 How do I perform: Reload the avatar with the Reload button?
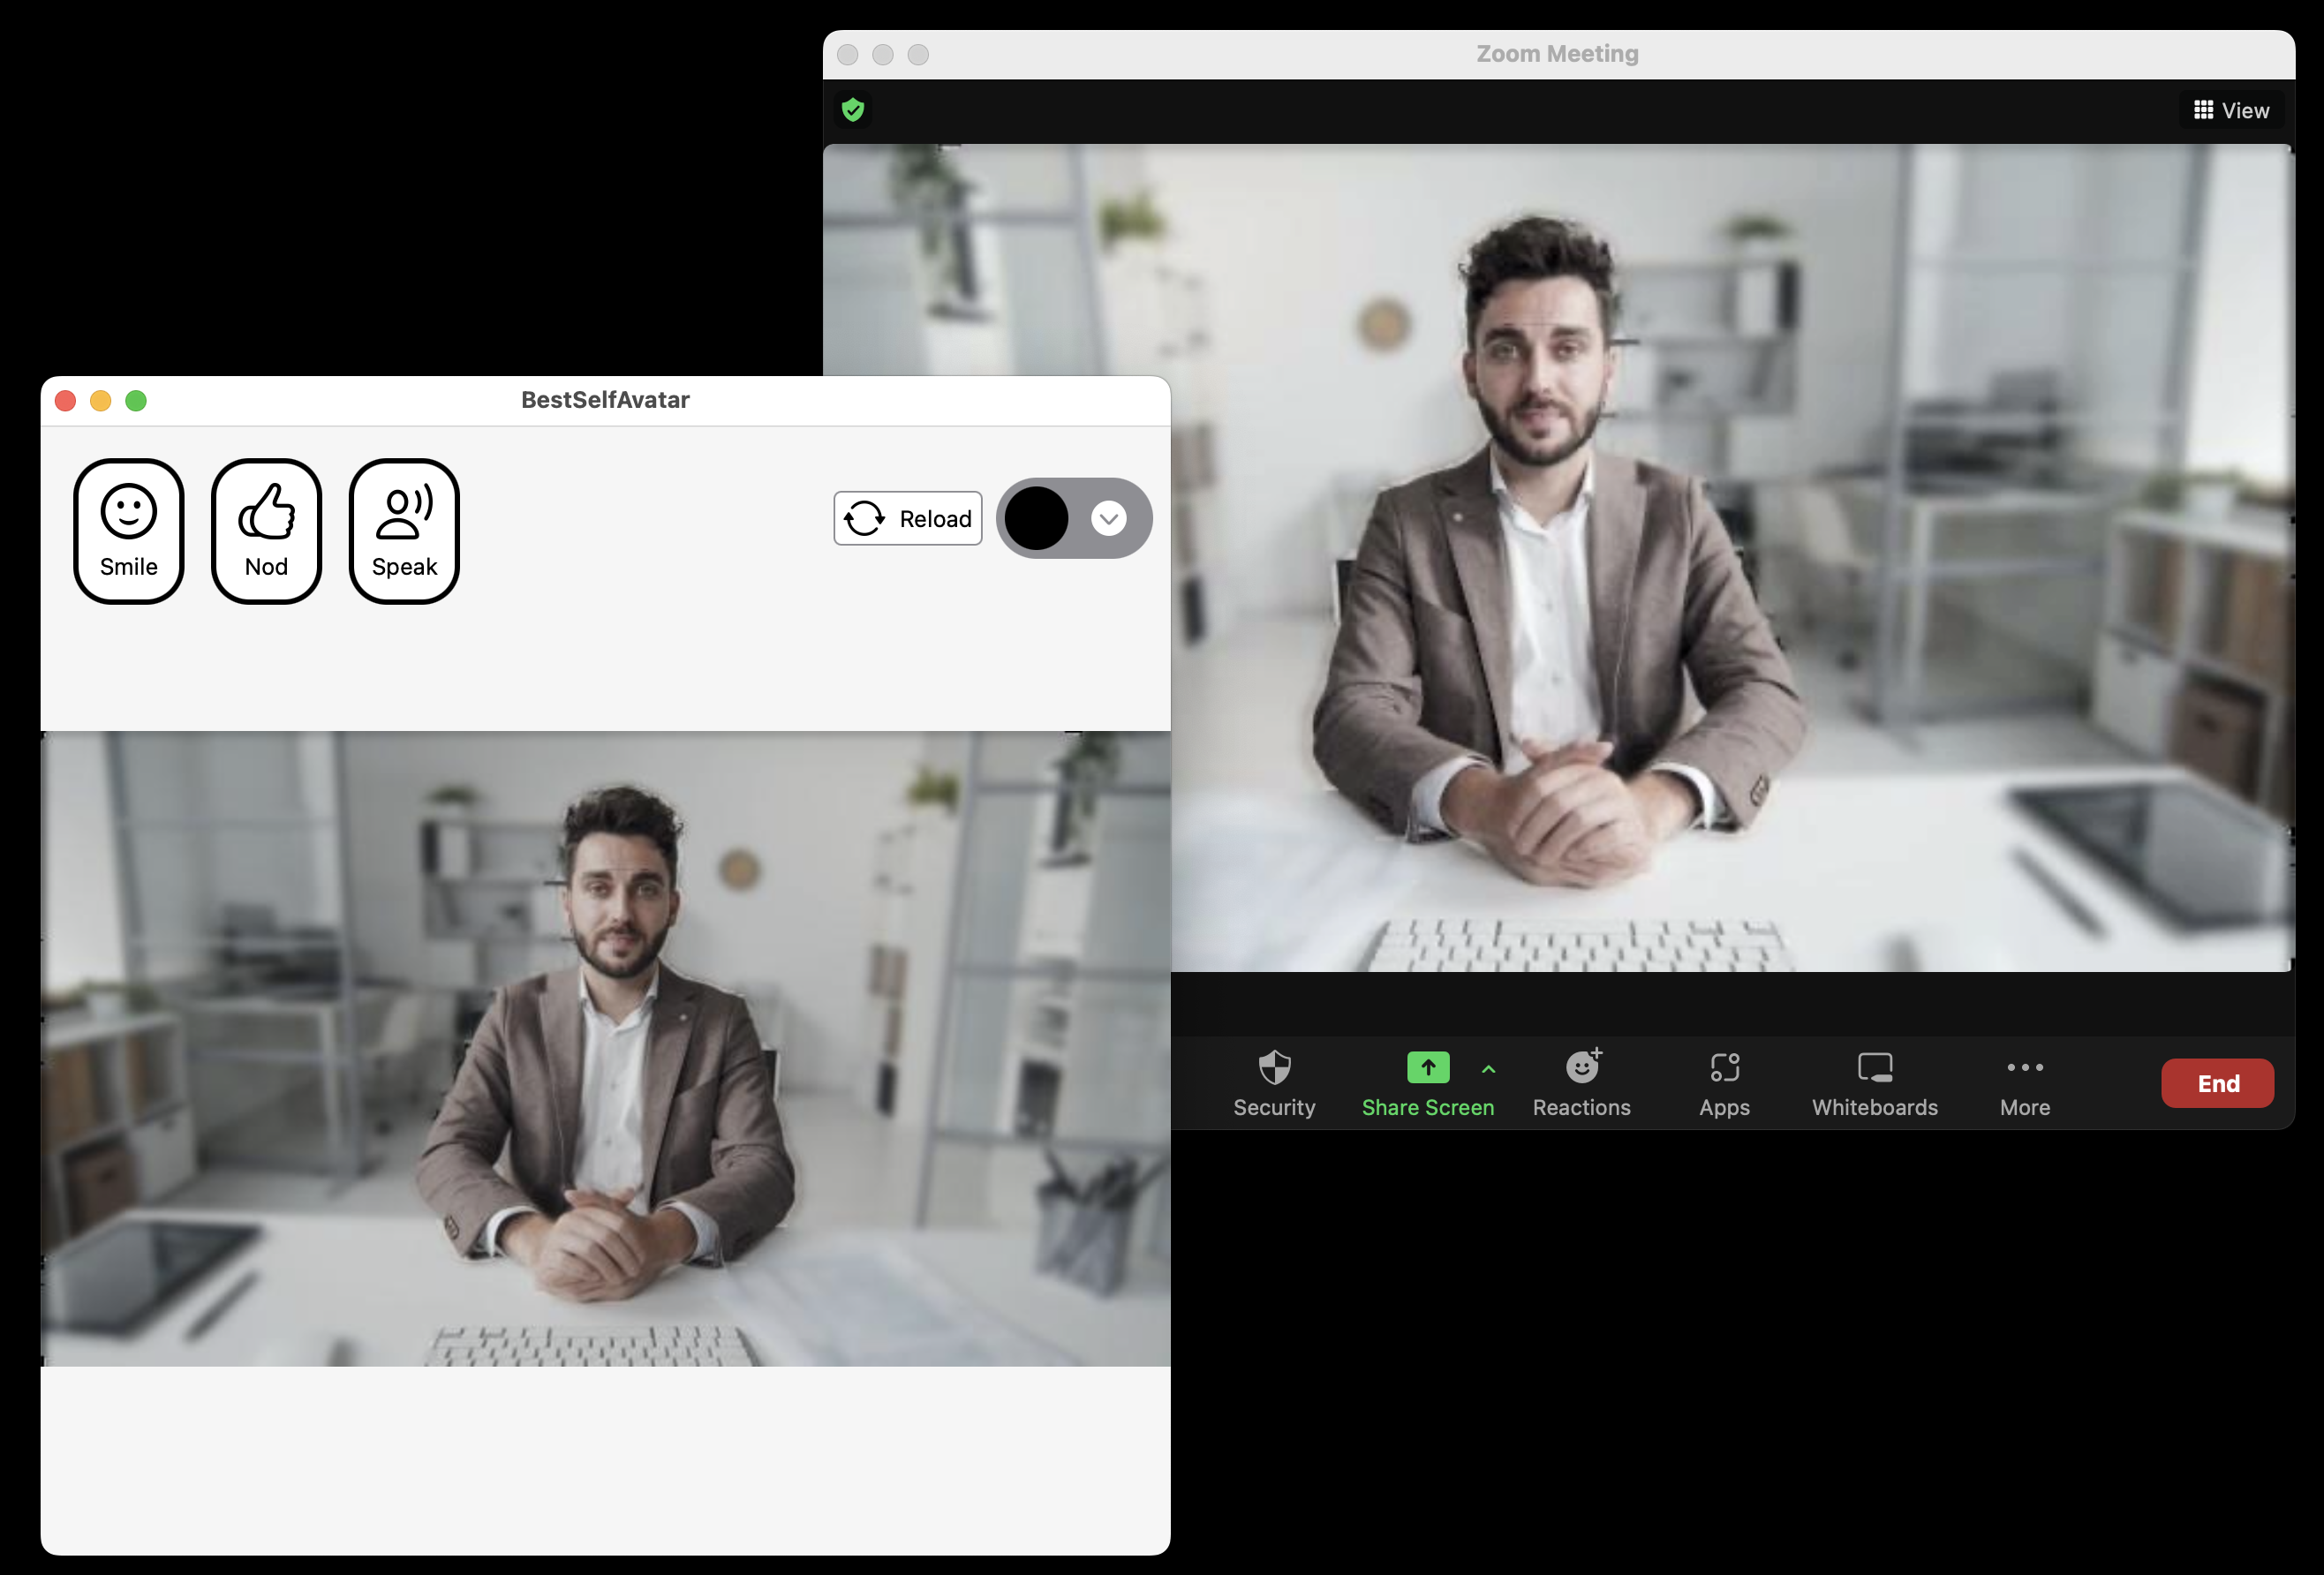point(908,518)
